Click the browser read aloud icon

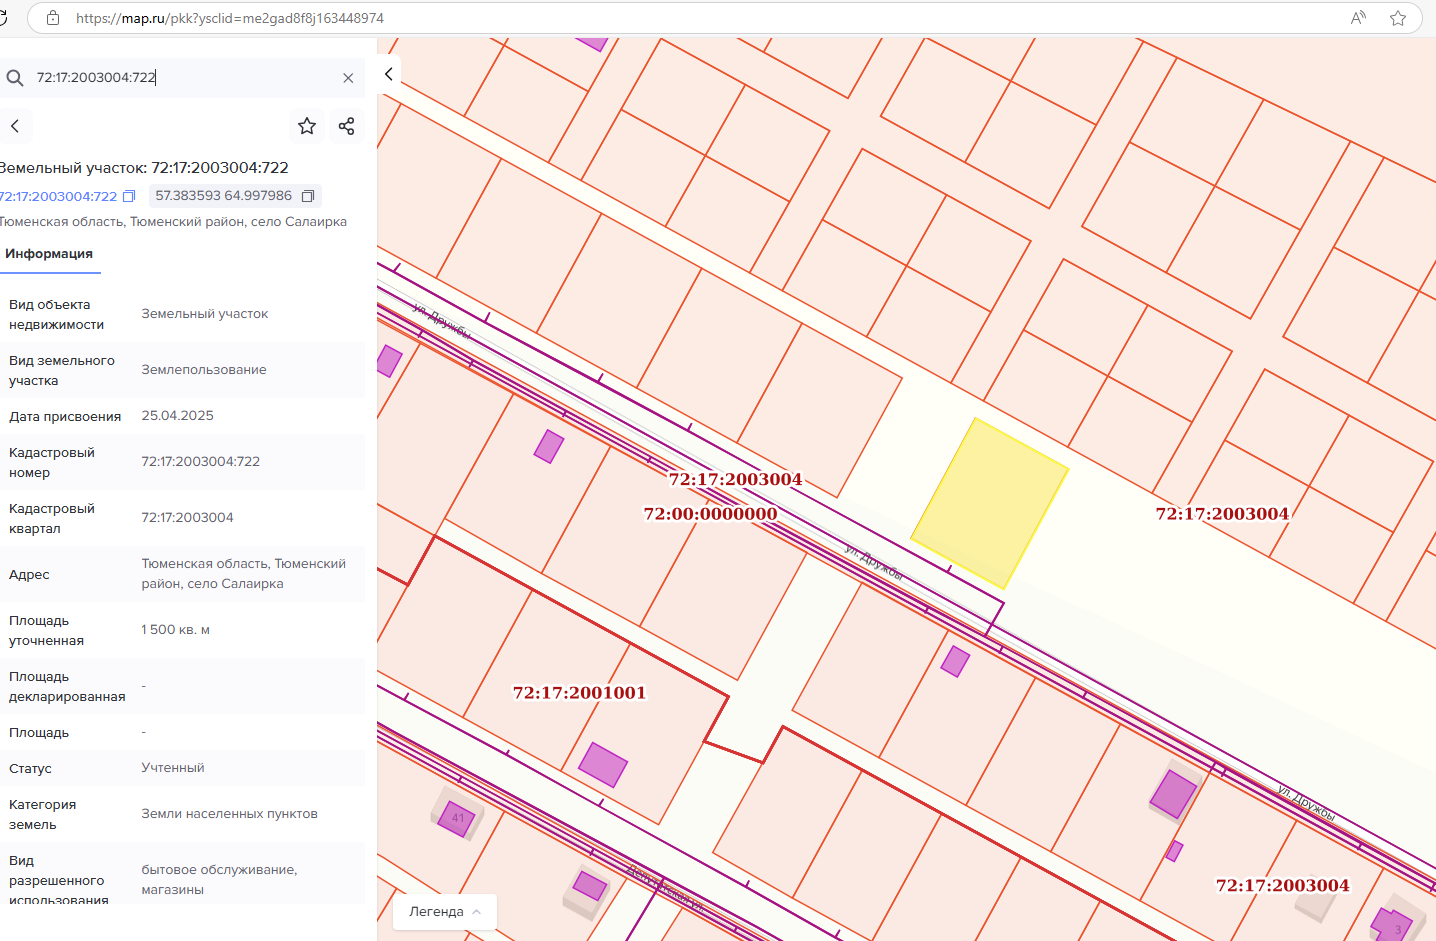point(1358,18)
